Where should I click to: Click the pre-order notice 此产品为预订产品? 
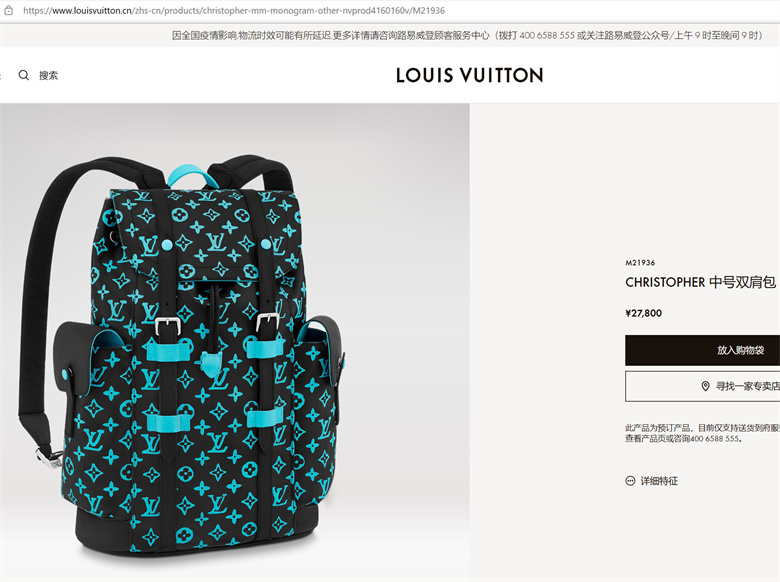tap(657, 428)
